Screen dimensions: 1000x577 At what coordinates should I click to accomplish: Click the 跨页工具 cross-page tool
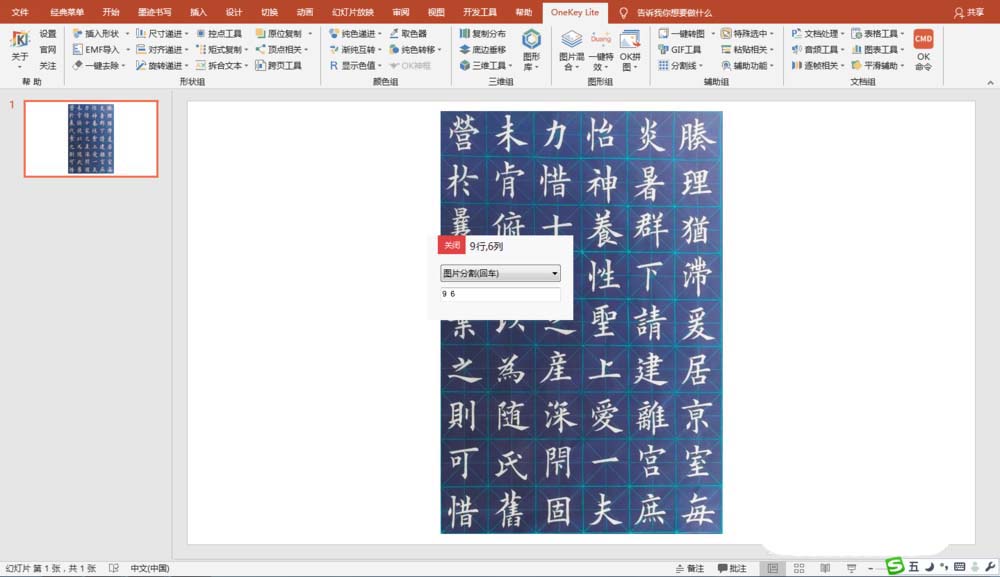[278, 65]
